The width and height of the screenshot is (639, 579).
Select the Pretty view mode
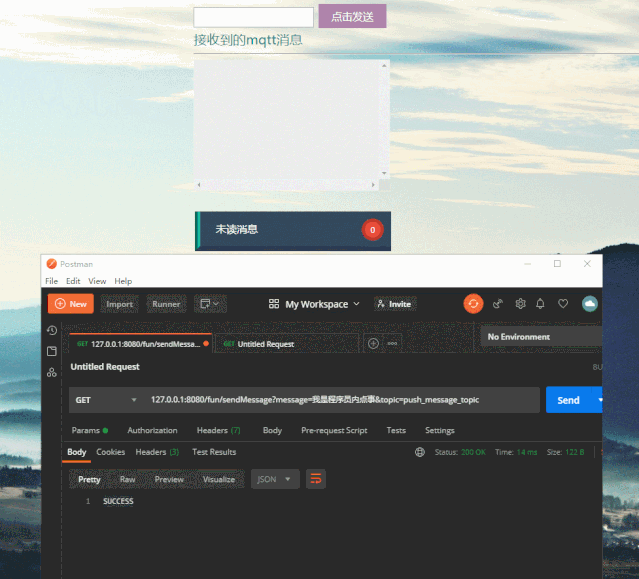point(89,479)
